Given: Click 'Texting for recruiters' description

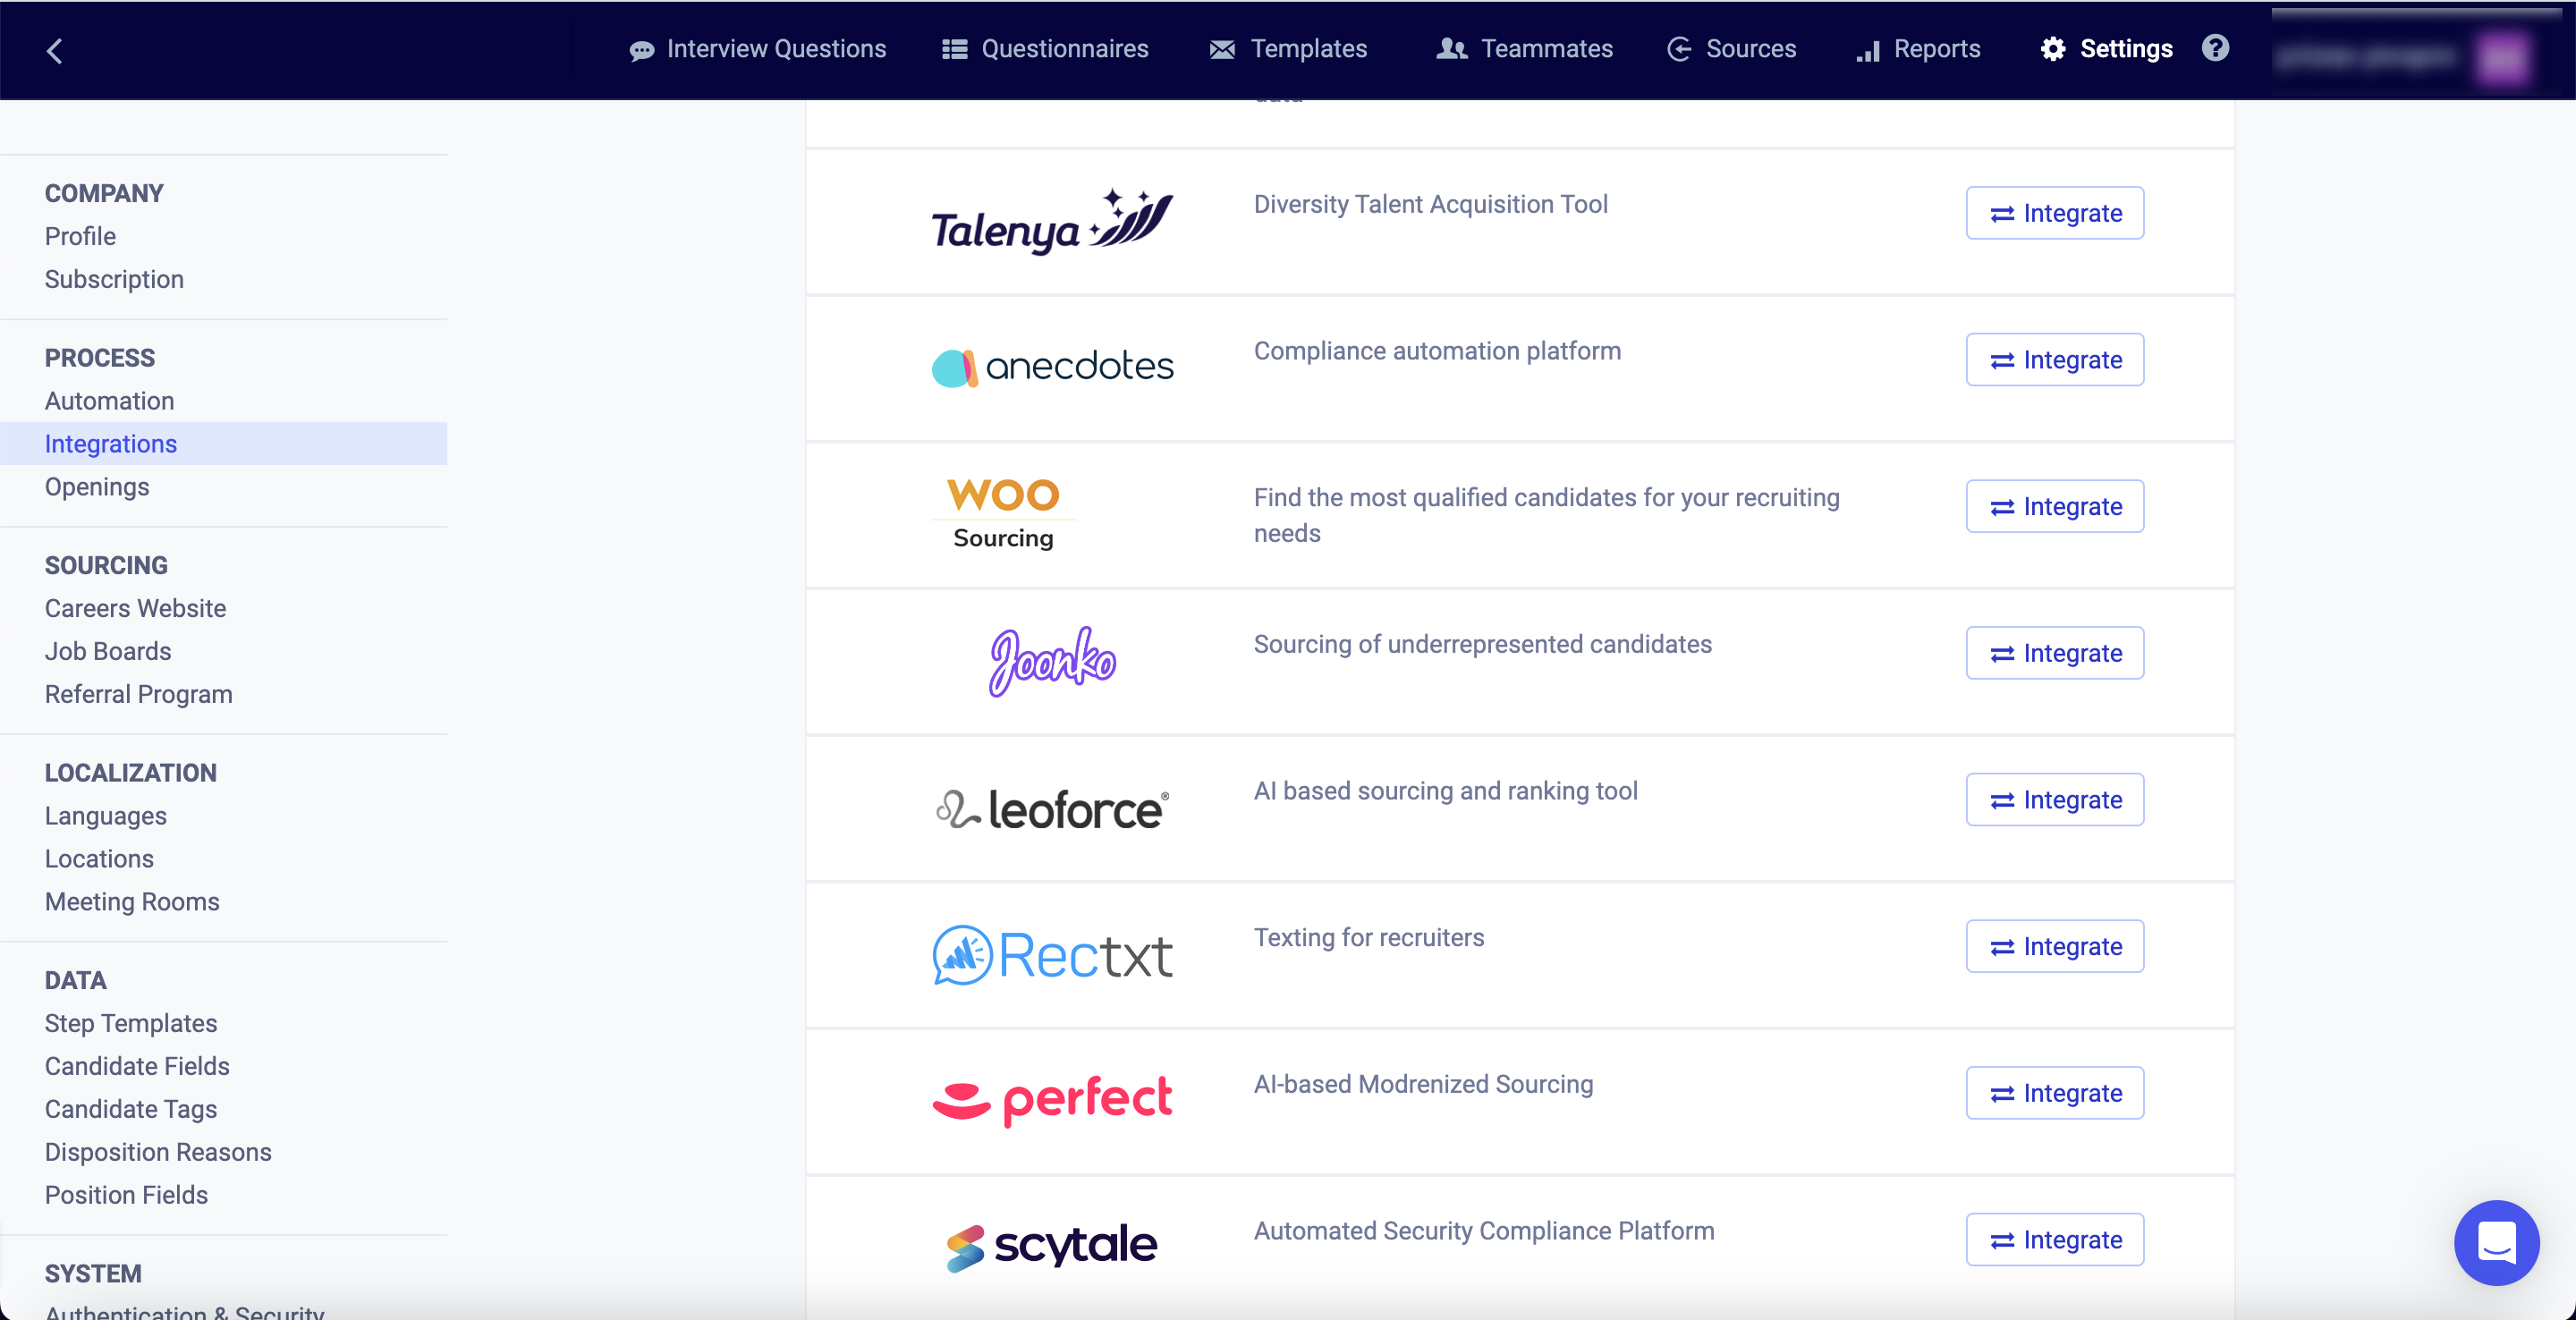Looking at the screenshot, I should point(1368,937).
